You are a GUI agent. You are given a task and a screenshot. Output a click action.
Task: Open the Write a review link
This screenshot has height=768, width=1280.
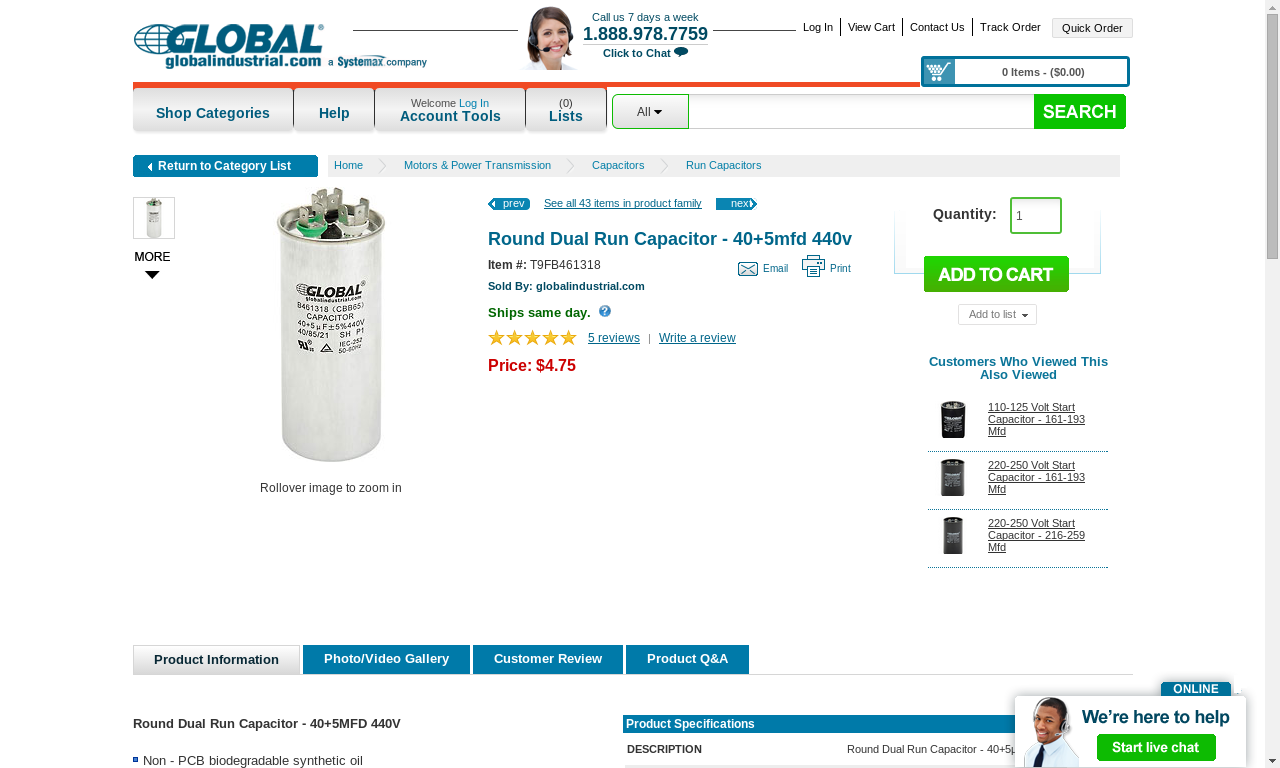[x=697, y=338]
